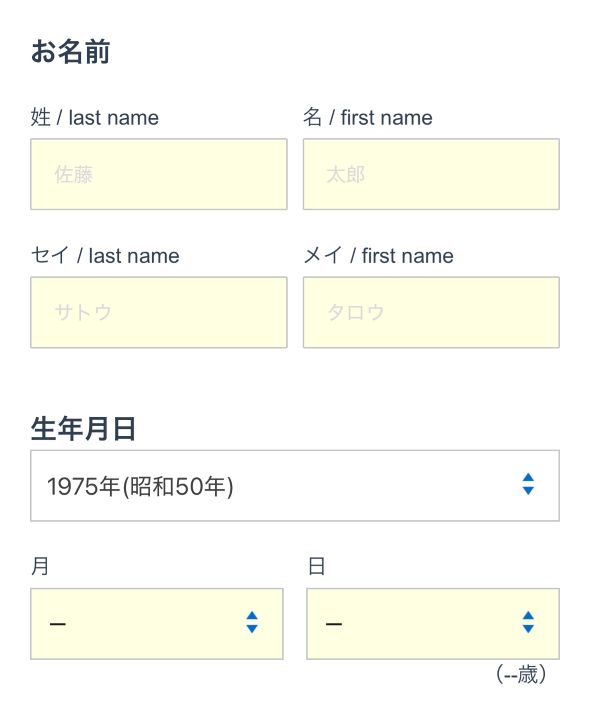Viewport: 590px width, 707px height.
Task: Open the 月 month dropdown
Action: 157,624
